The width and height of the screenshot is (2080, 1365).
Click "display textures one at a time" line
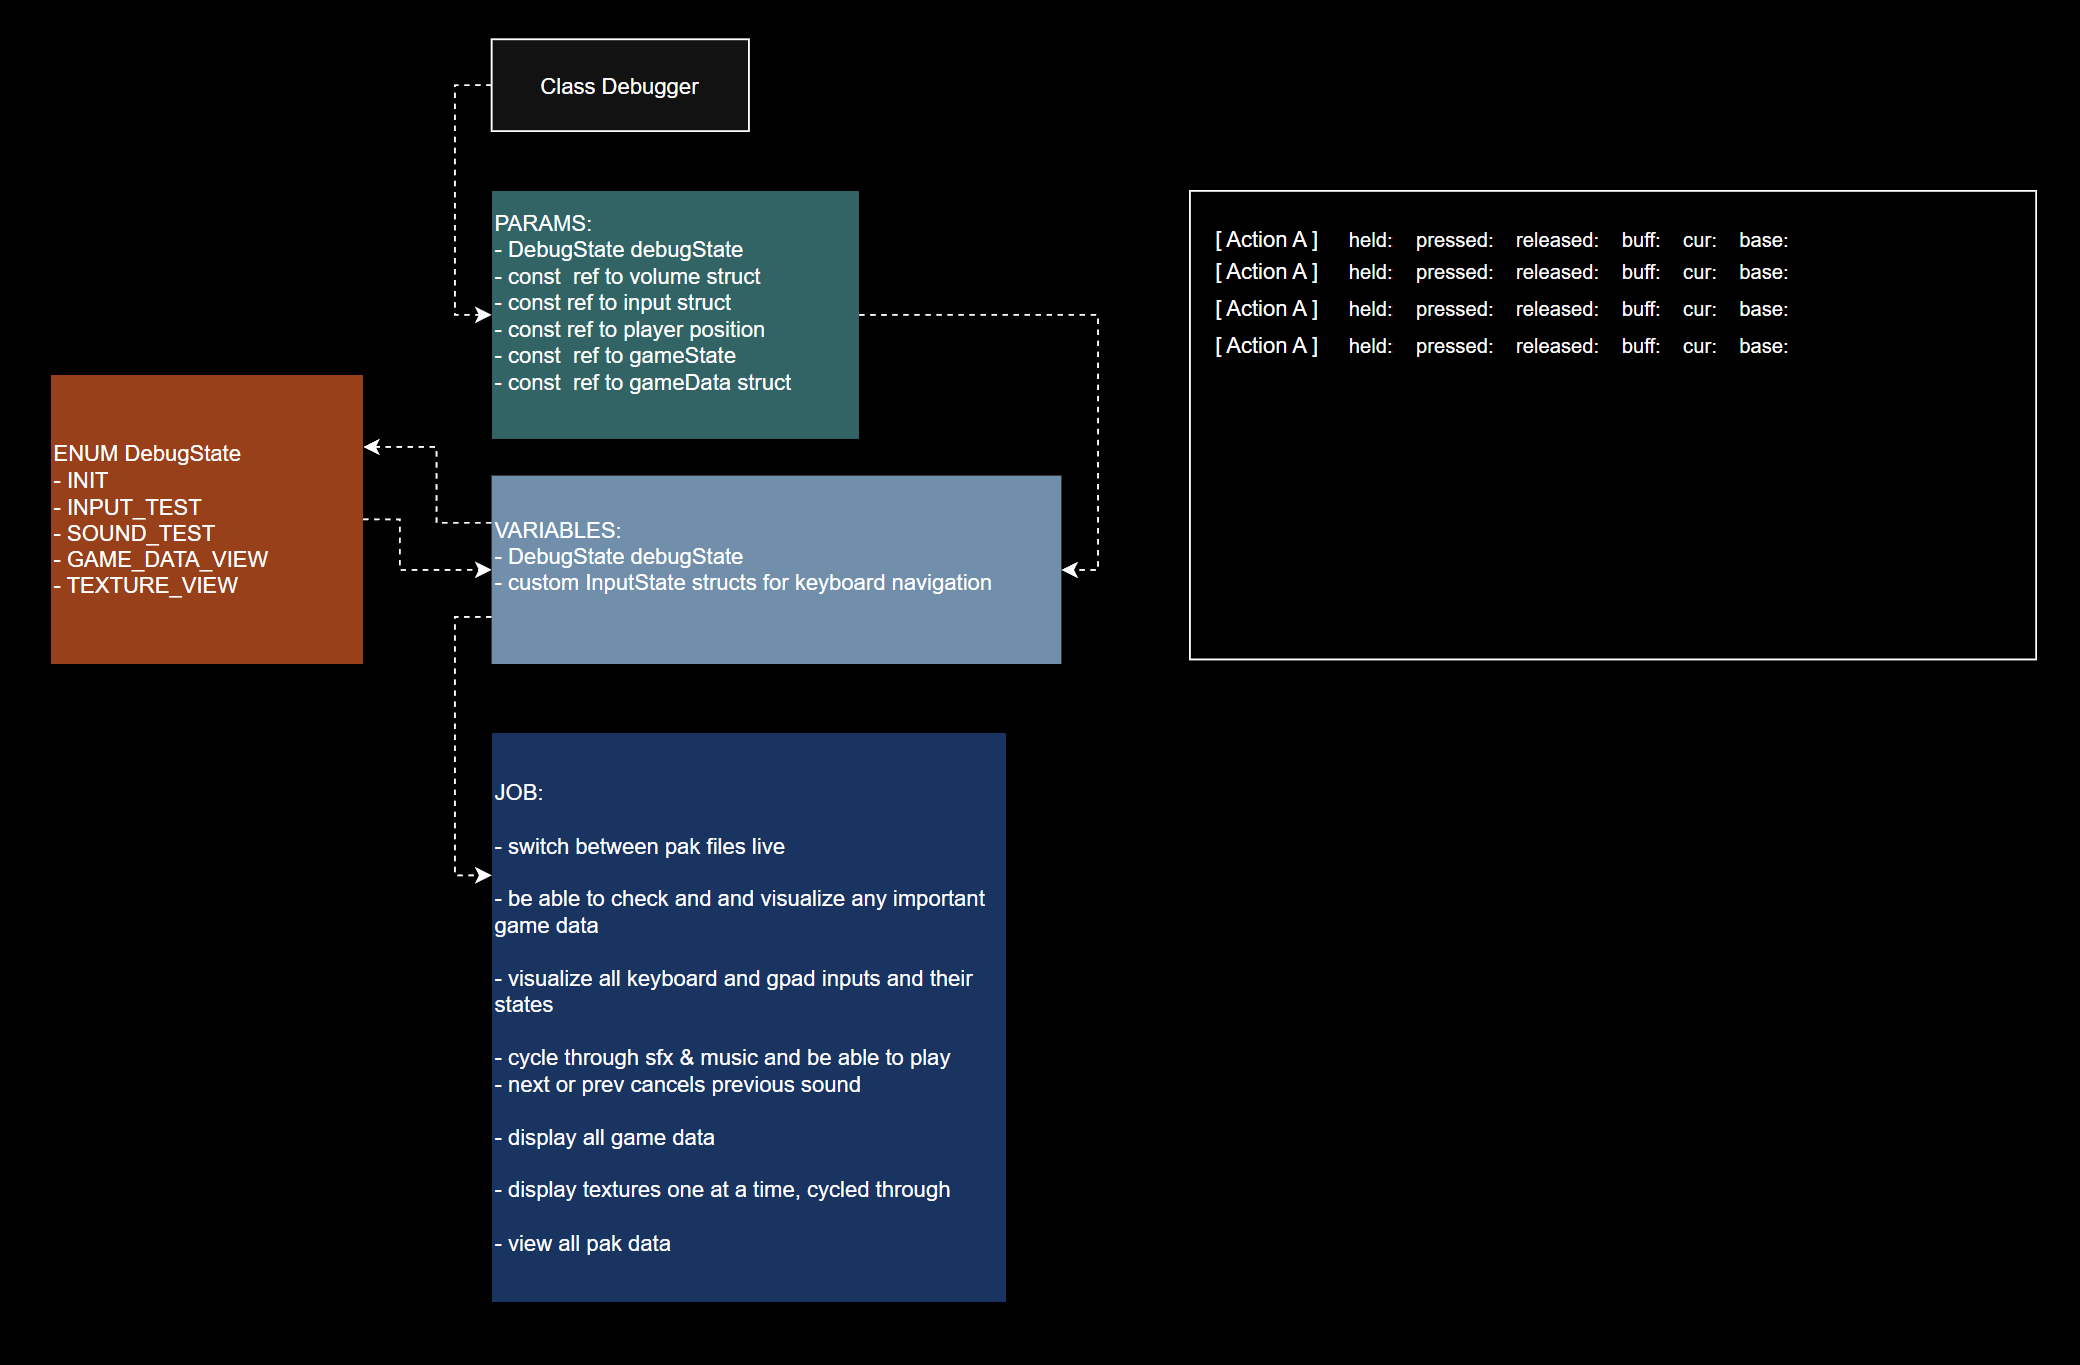(x=722, y=1189)
